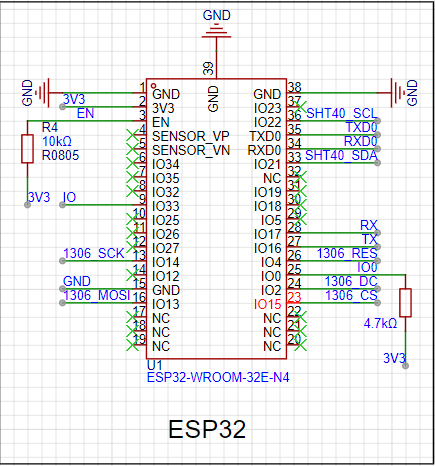This screenshot has width=435, height=466.
Task: Select the SHT40_SDA net label
Action: pyautogui.click(x=341, y=155)
